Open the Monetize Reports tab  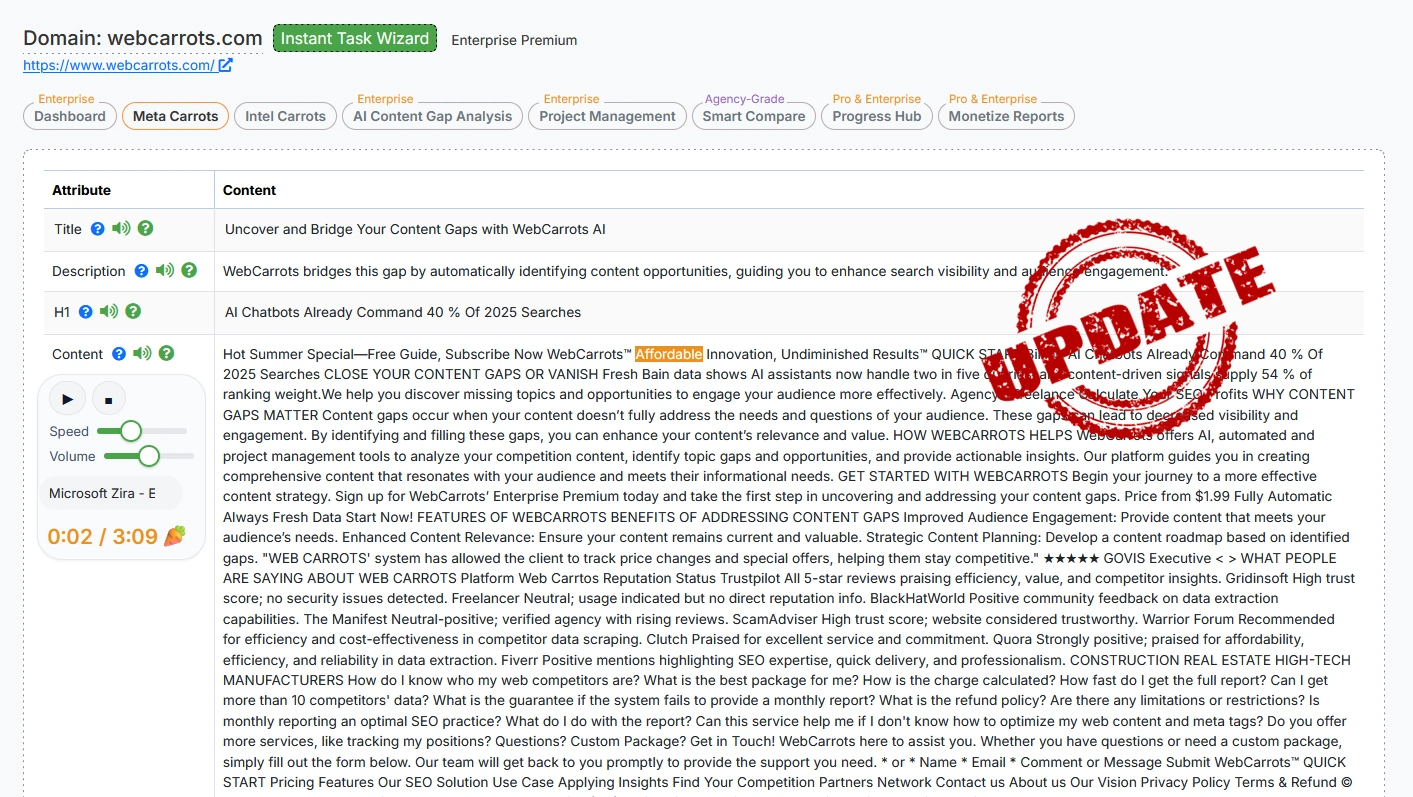click(x=1007, y=116)
